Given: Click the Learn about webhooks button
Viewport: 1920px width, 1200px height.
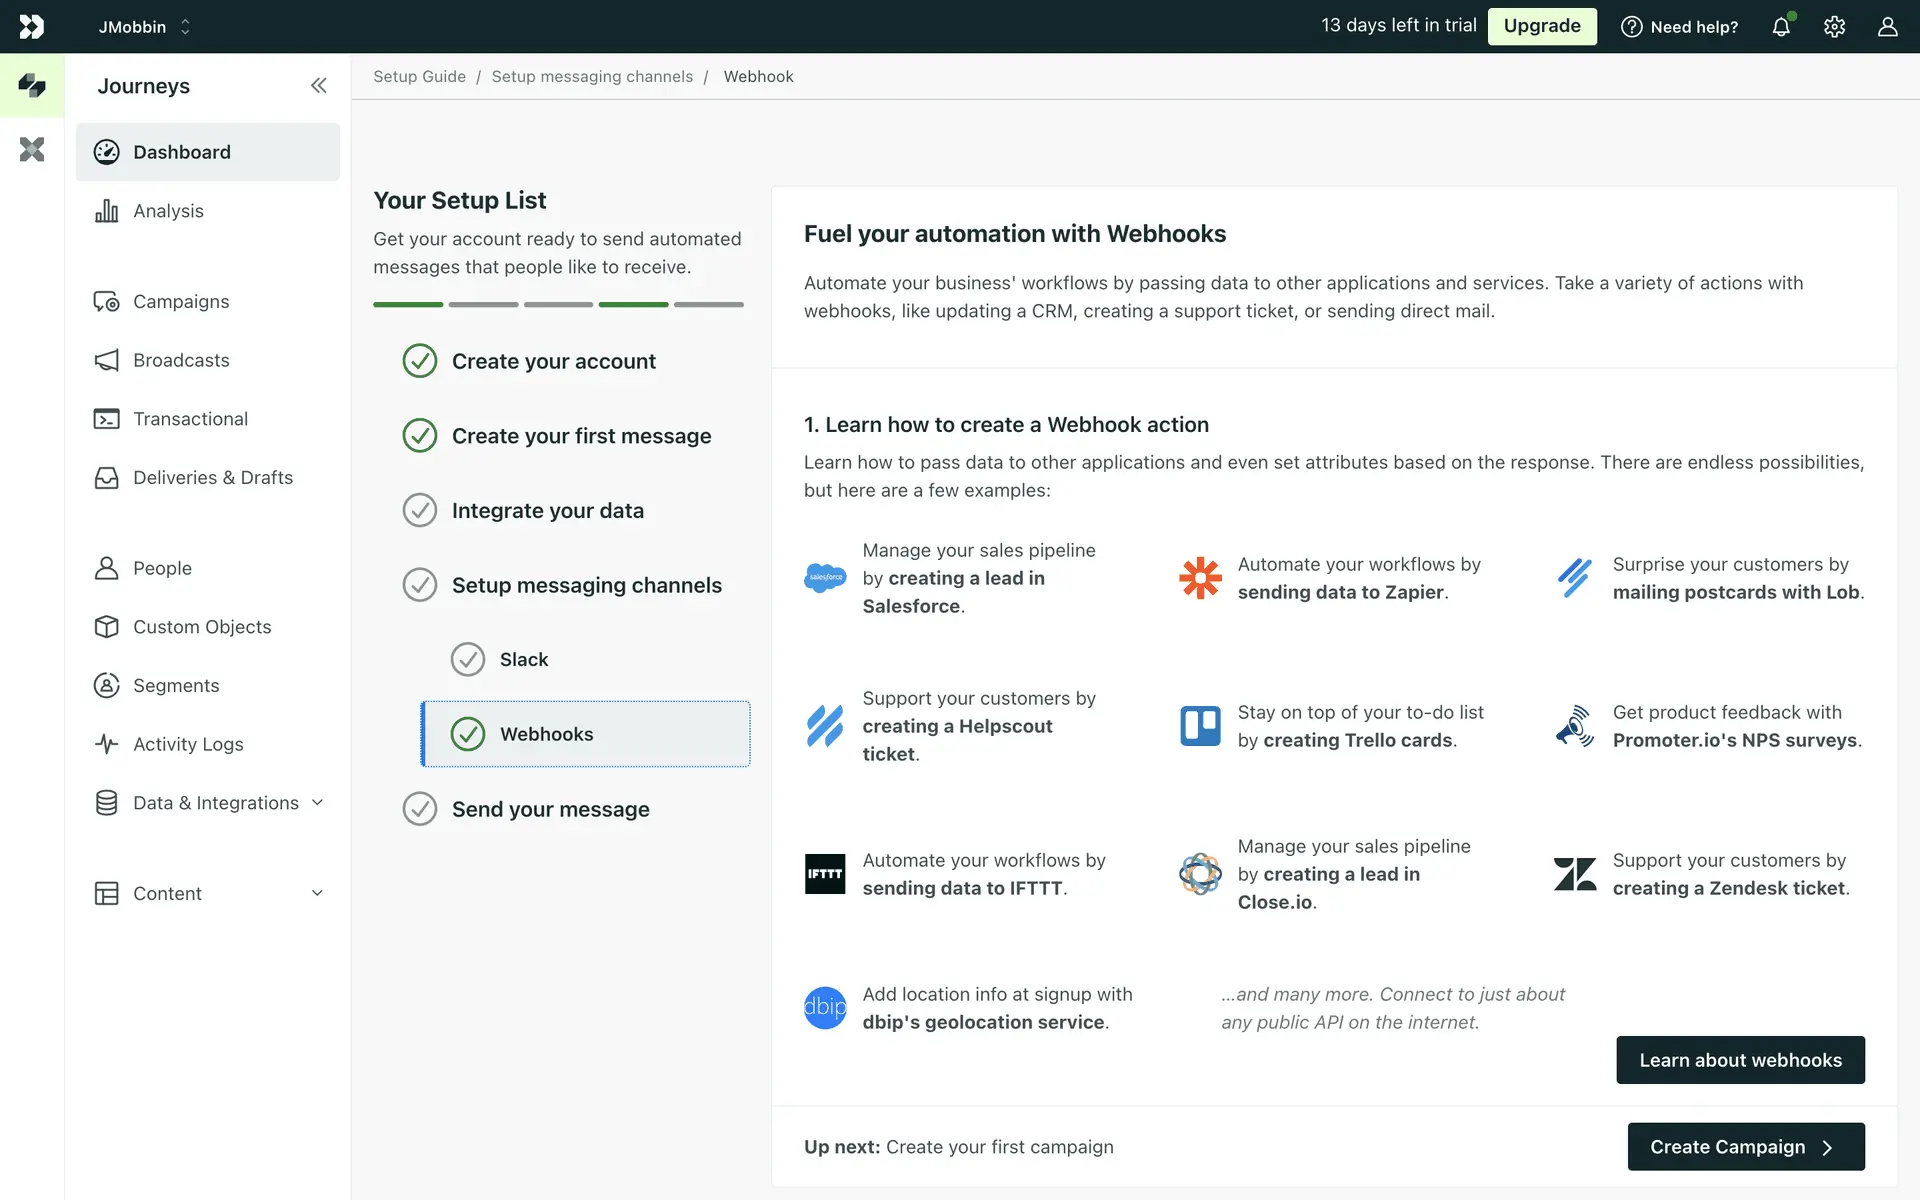Looking at the screenshot, I should click(1740, 1060).
